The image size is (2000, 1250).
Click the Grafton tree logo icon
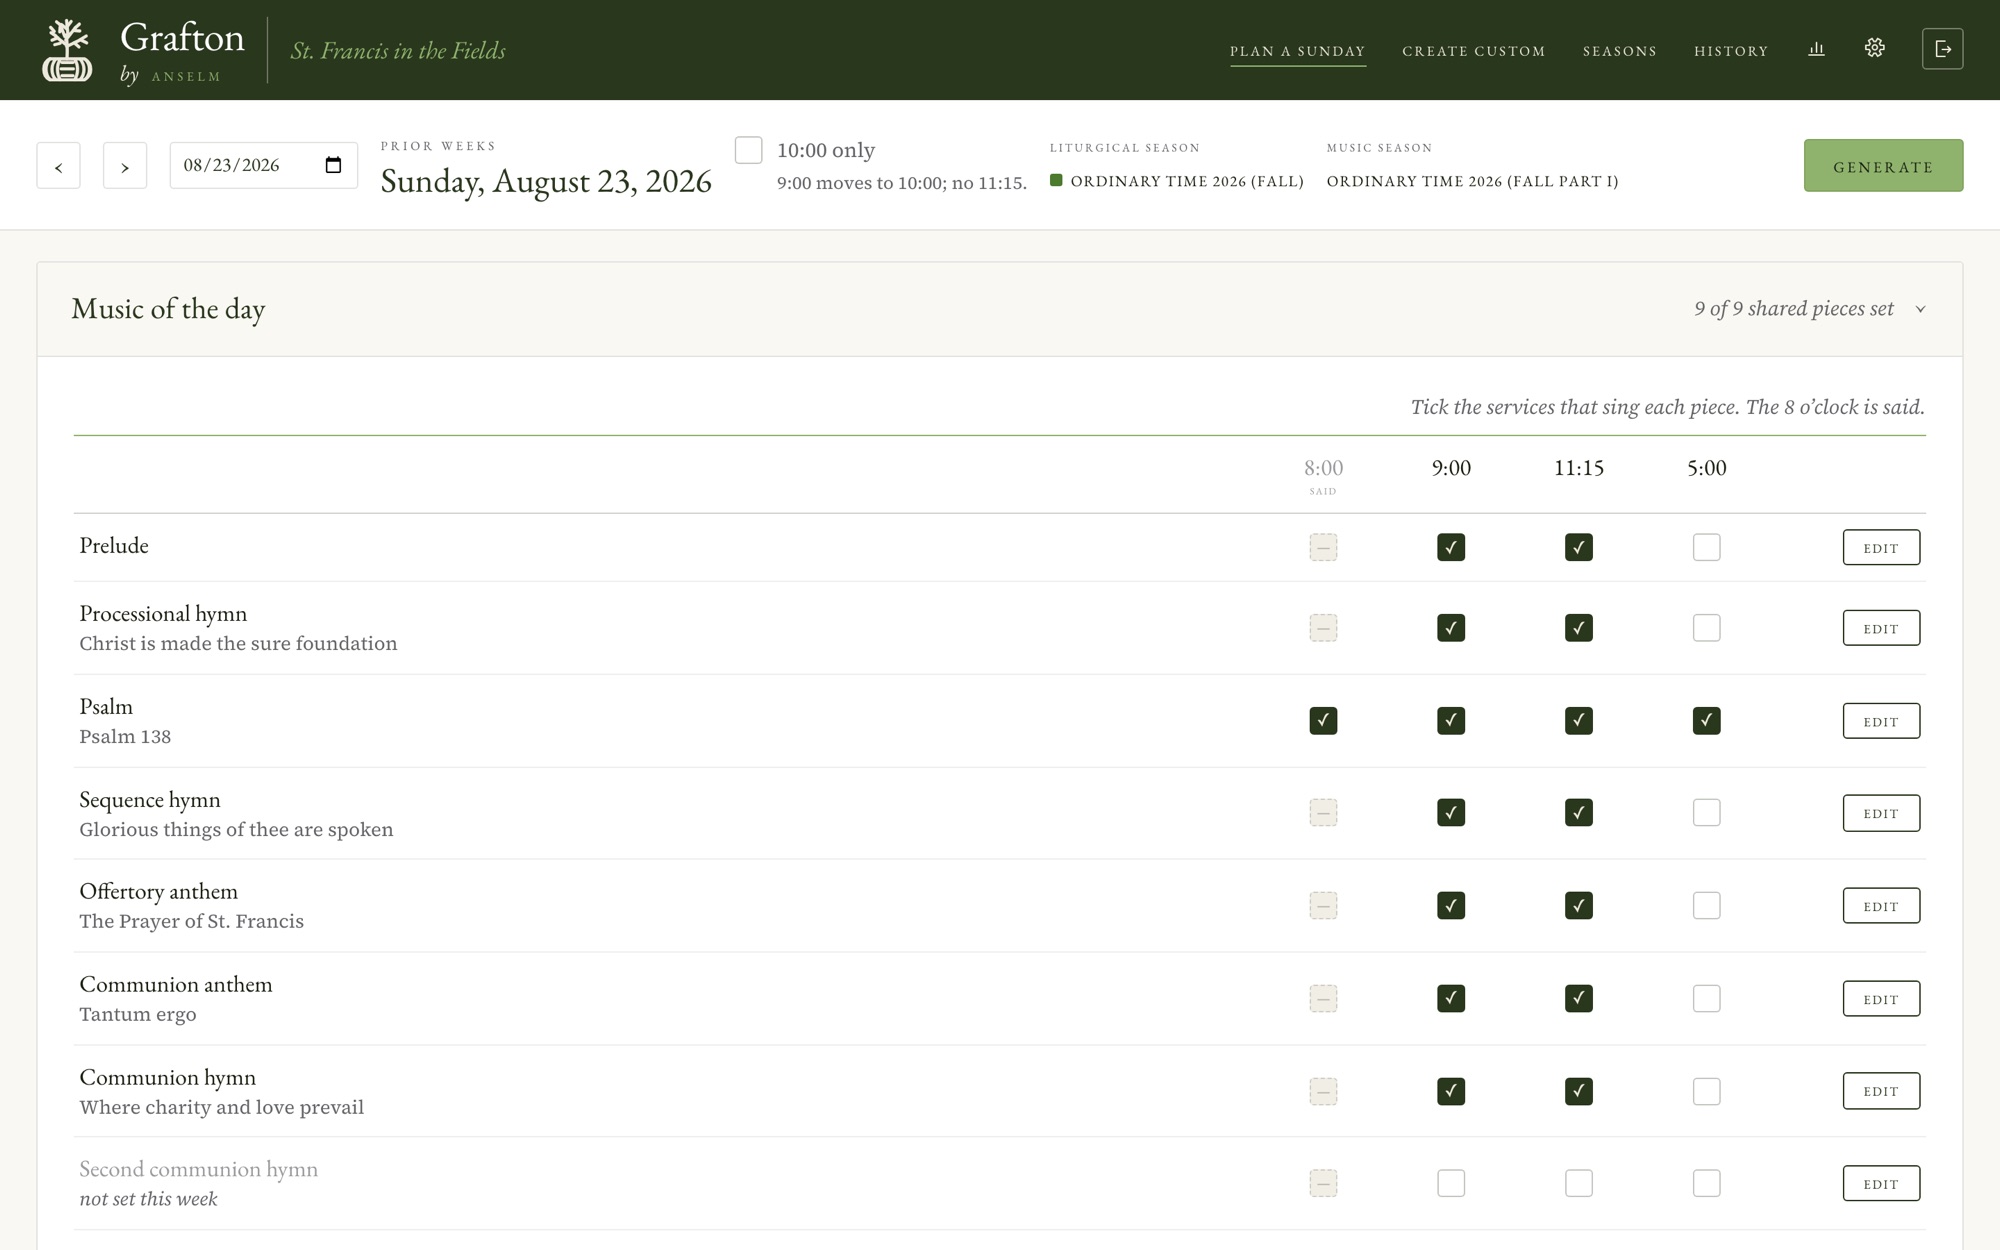pos(67,50)
